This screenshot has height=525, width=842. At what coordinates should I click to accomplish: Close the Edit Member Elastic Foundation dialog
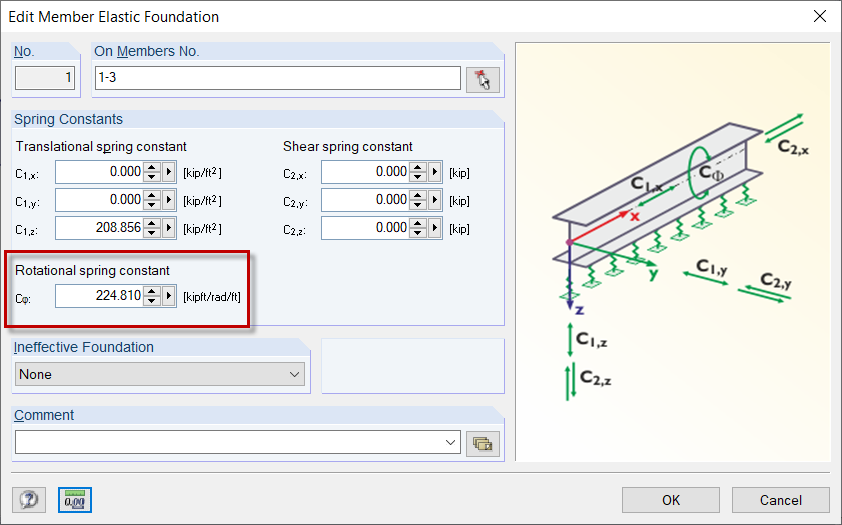click(819, 17)
